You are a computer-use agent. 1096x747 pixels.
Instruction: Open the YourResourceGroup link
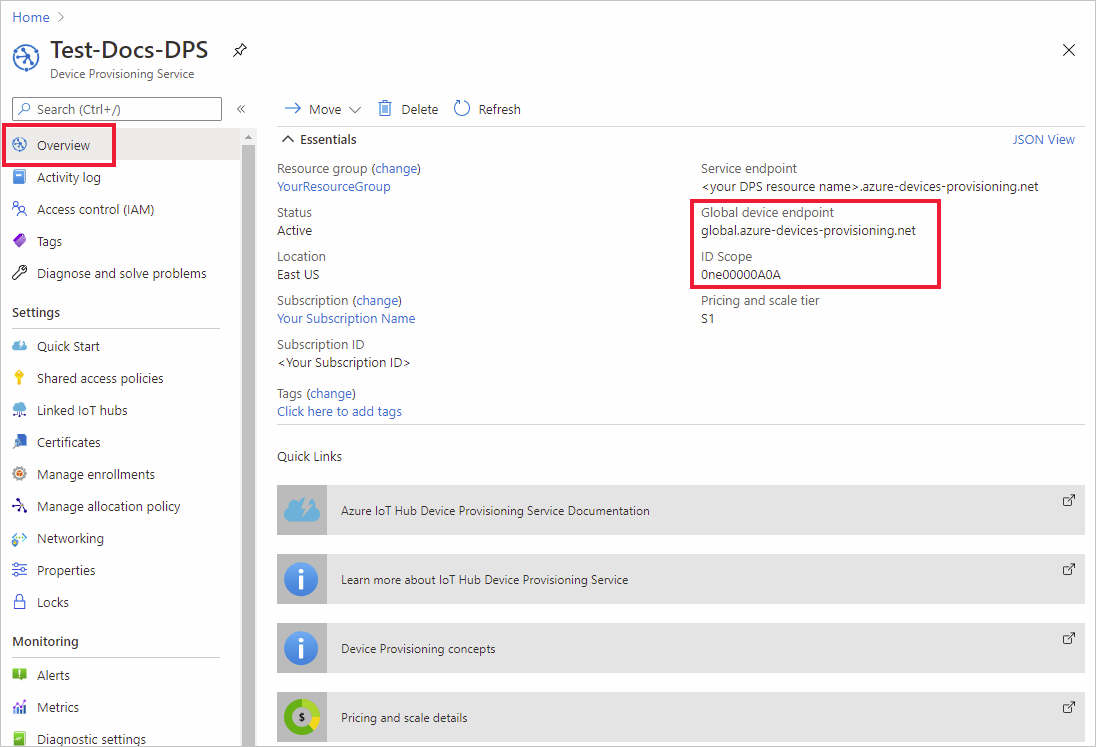point(333,187)
